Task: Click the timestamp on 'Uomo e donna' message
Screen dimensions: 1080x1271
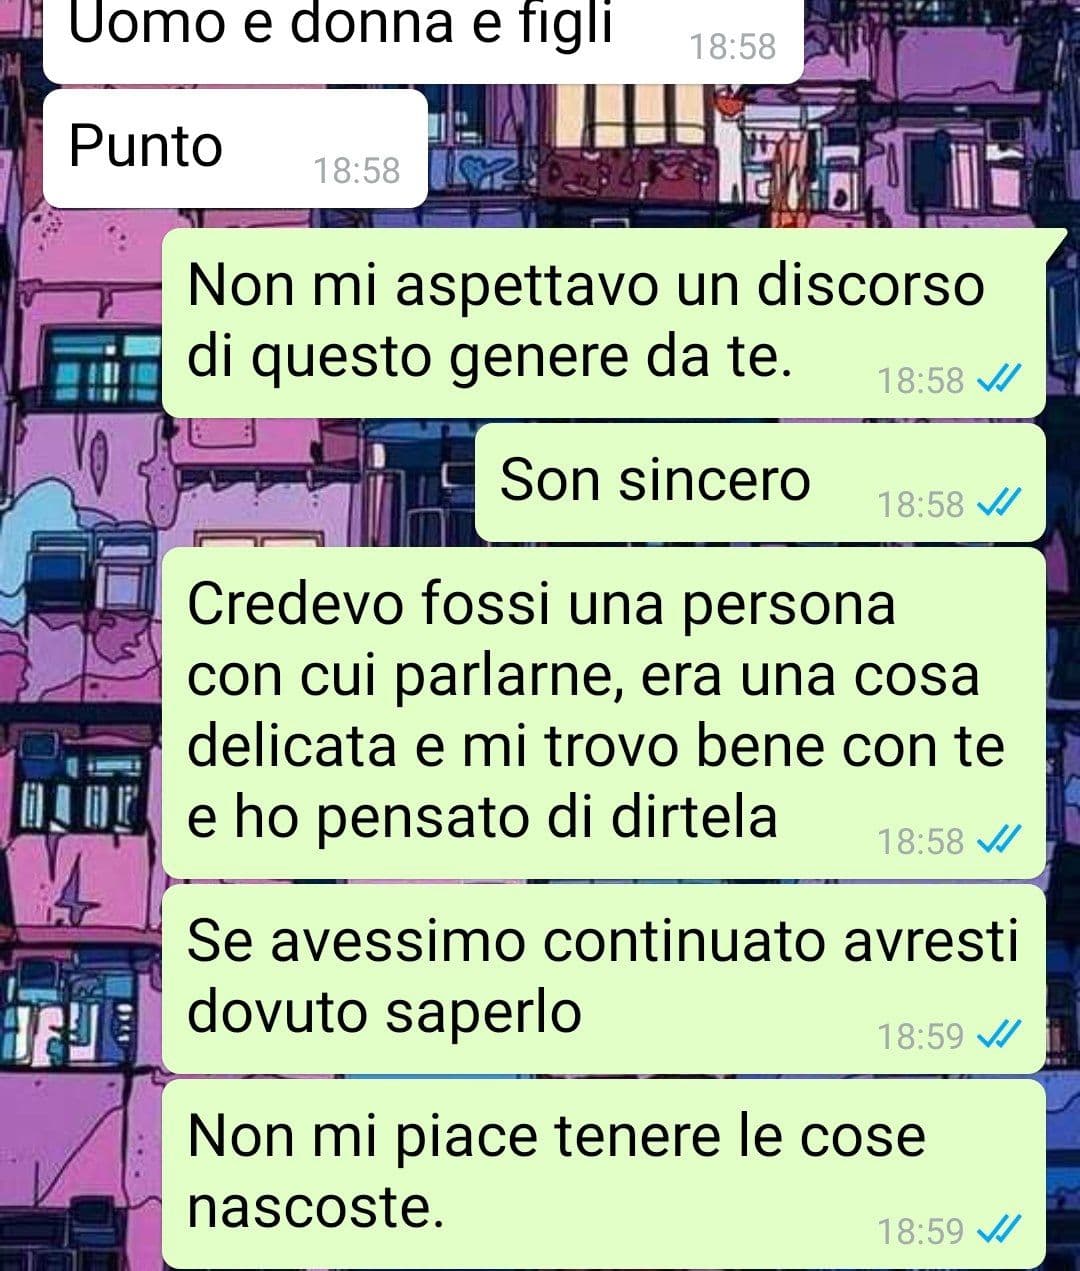Action: pyautogui.click(x=733, y=46)
